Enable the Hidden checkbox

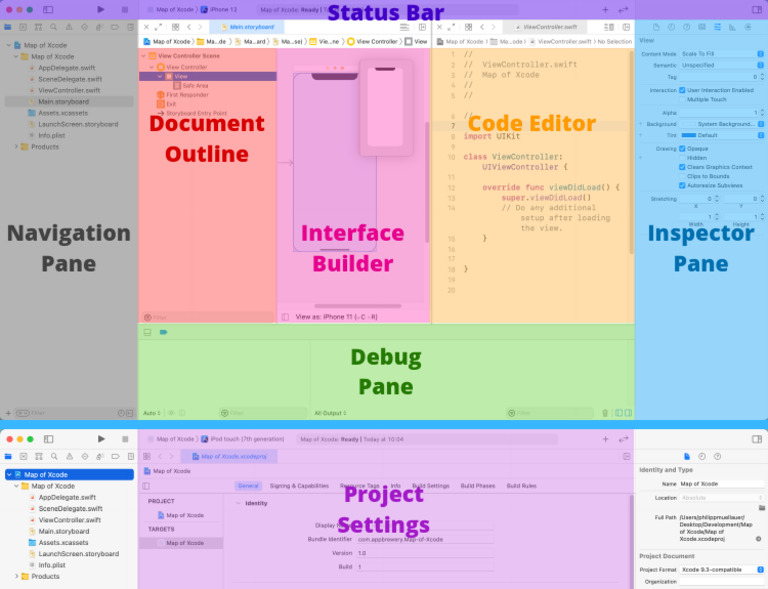click(x=682, y=158)
